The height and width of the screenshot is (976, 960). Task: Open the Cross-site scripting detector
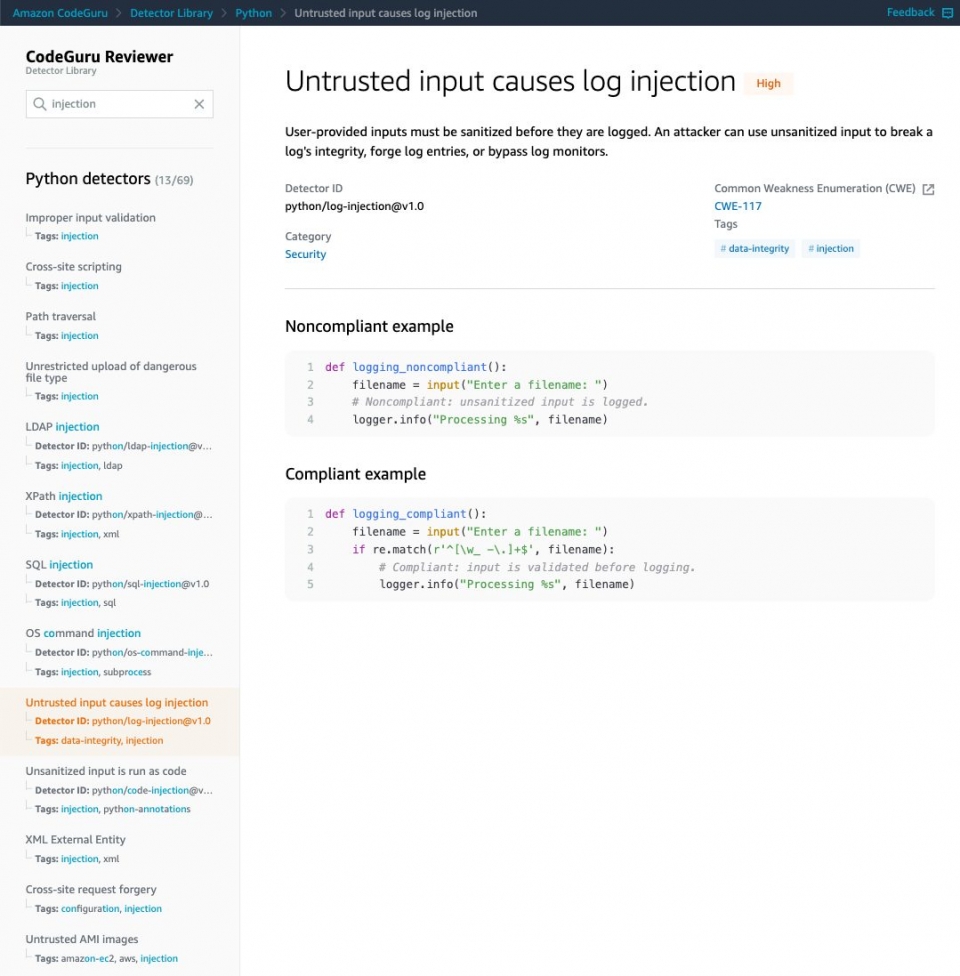pos(72,266)
